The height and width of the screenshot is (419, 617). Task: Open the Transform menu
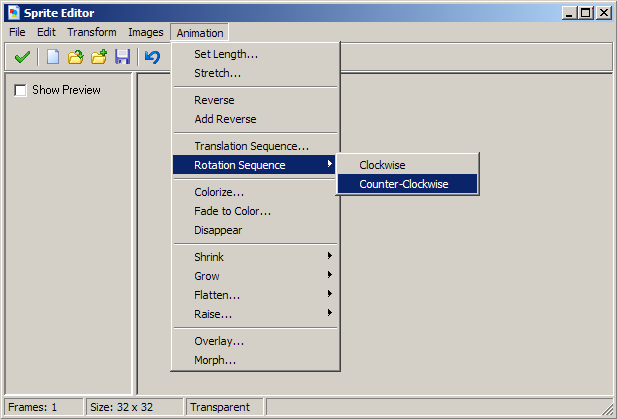(92, 32)
